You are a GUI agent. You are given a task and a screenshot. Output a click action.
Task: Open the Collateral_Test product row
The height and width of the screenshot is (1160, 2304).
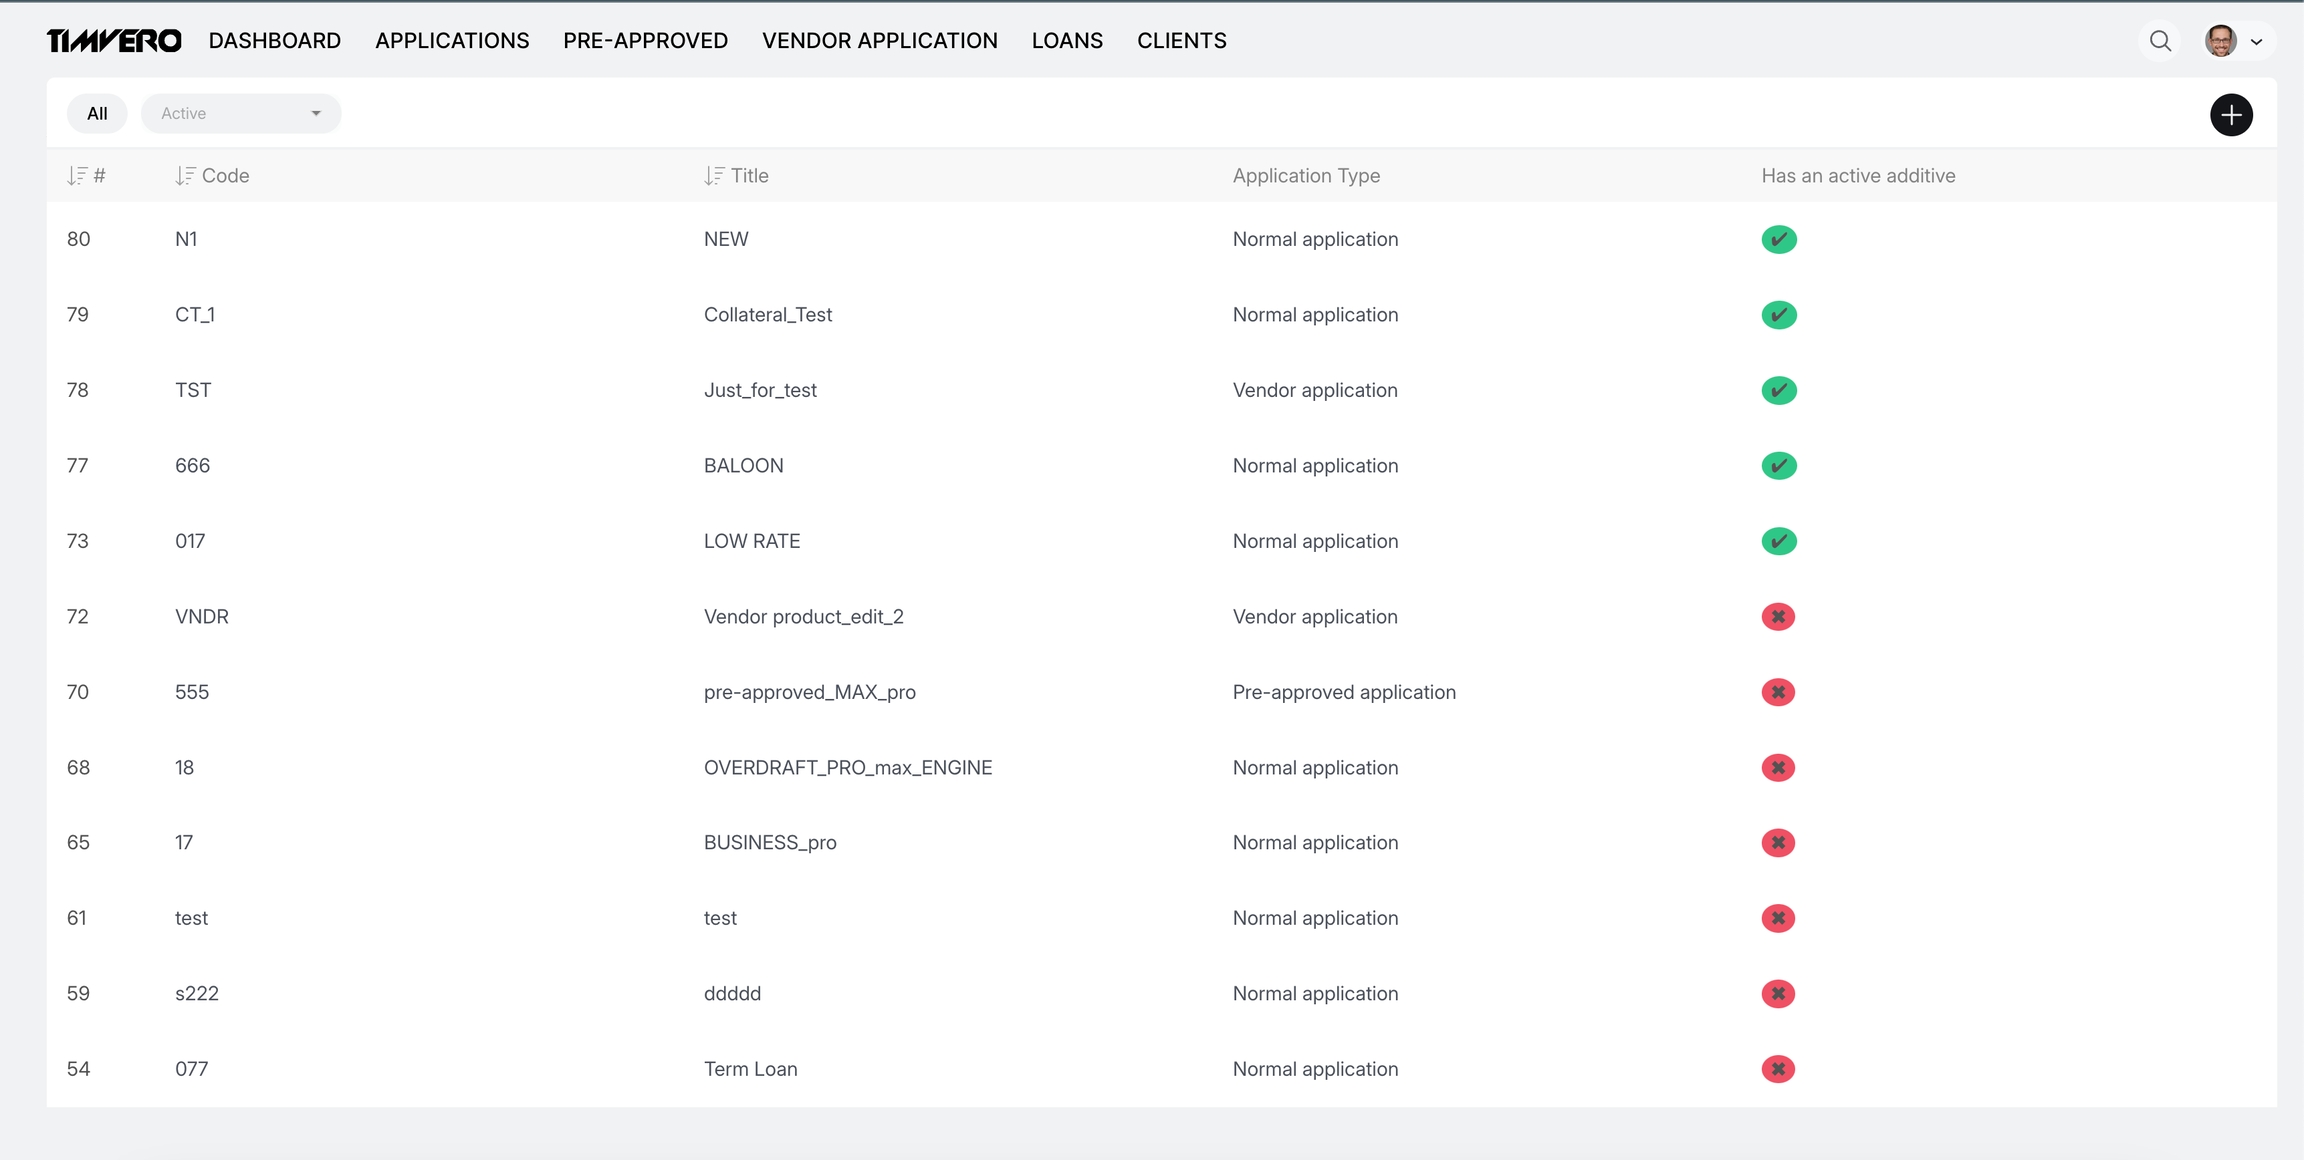pos(768,315)
